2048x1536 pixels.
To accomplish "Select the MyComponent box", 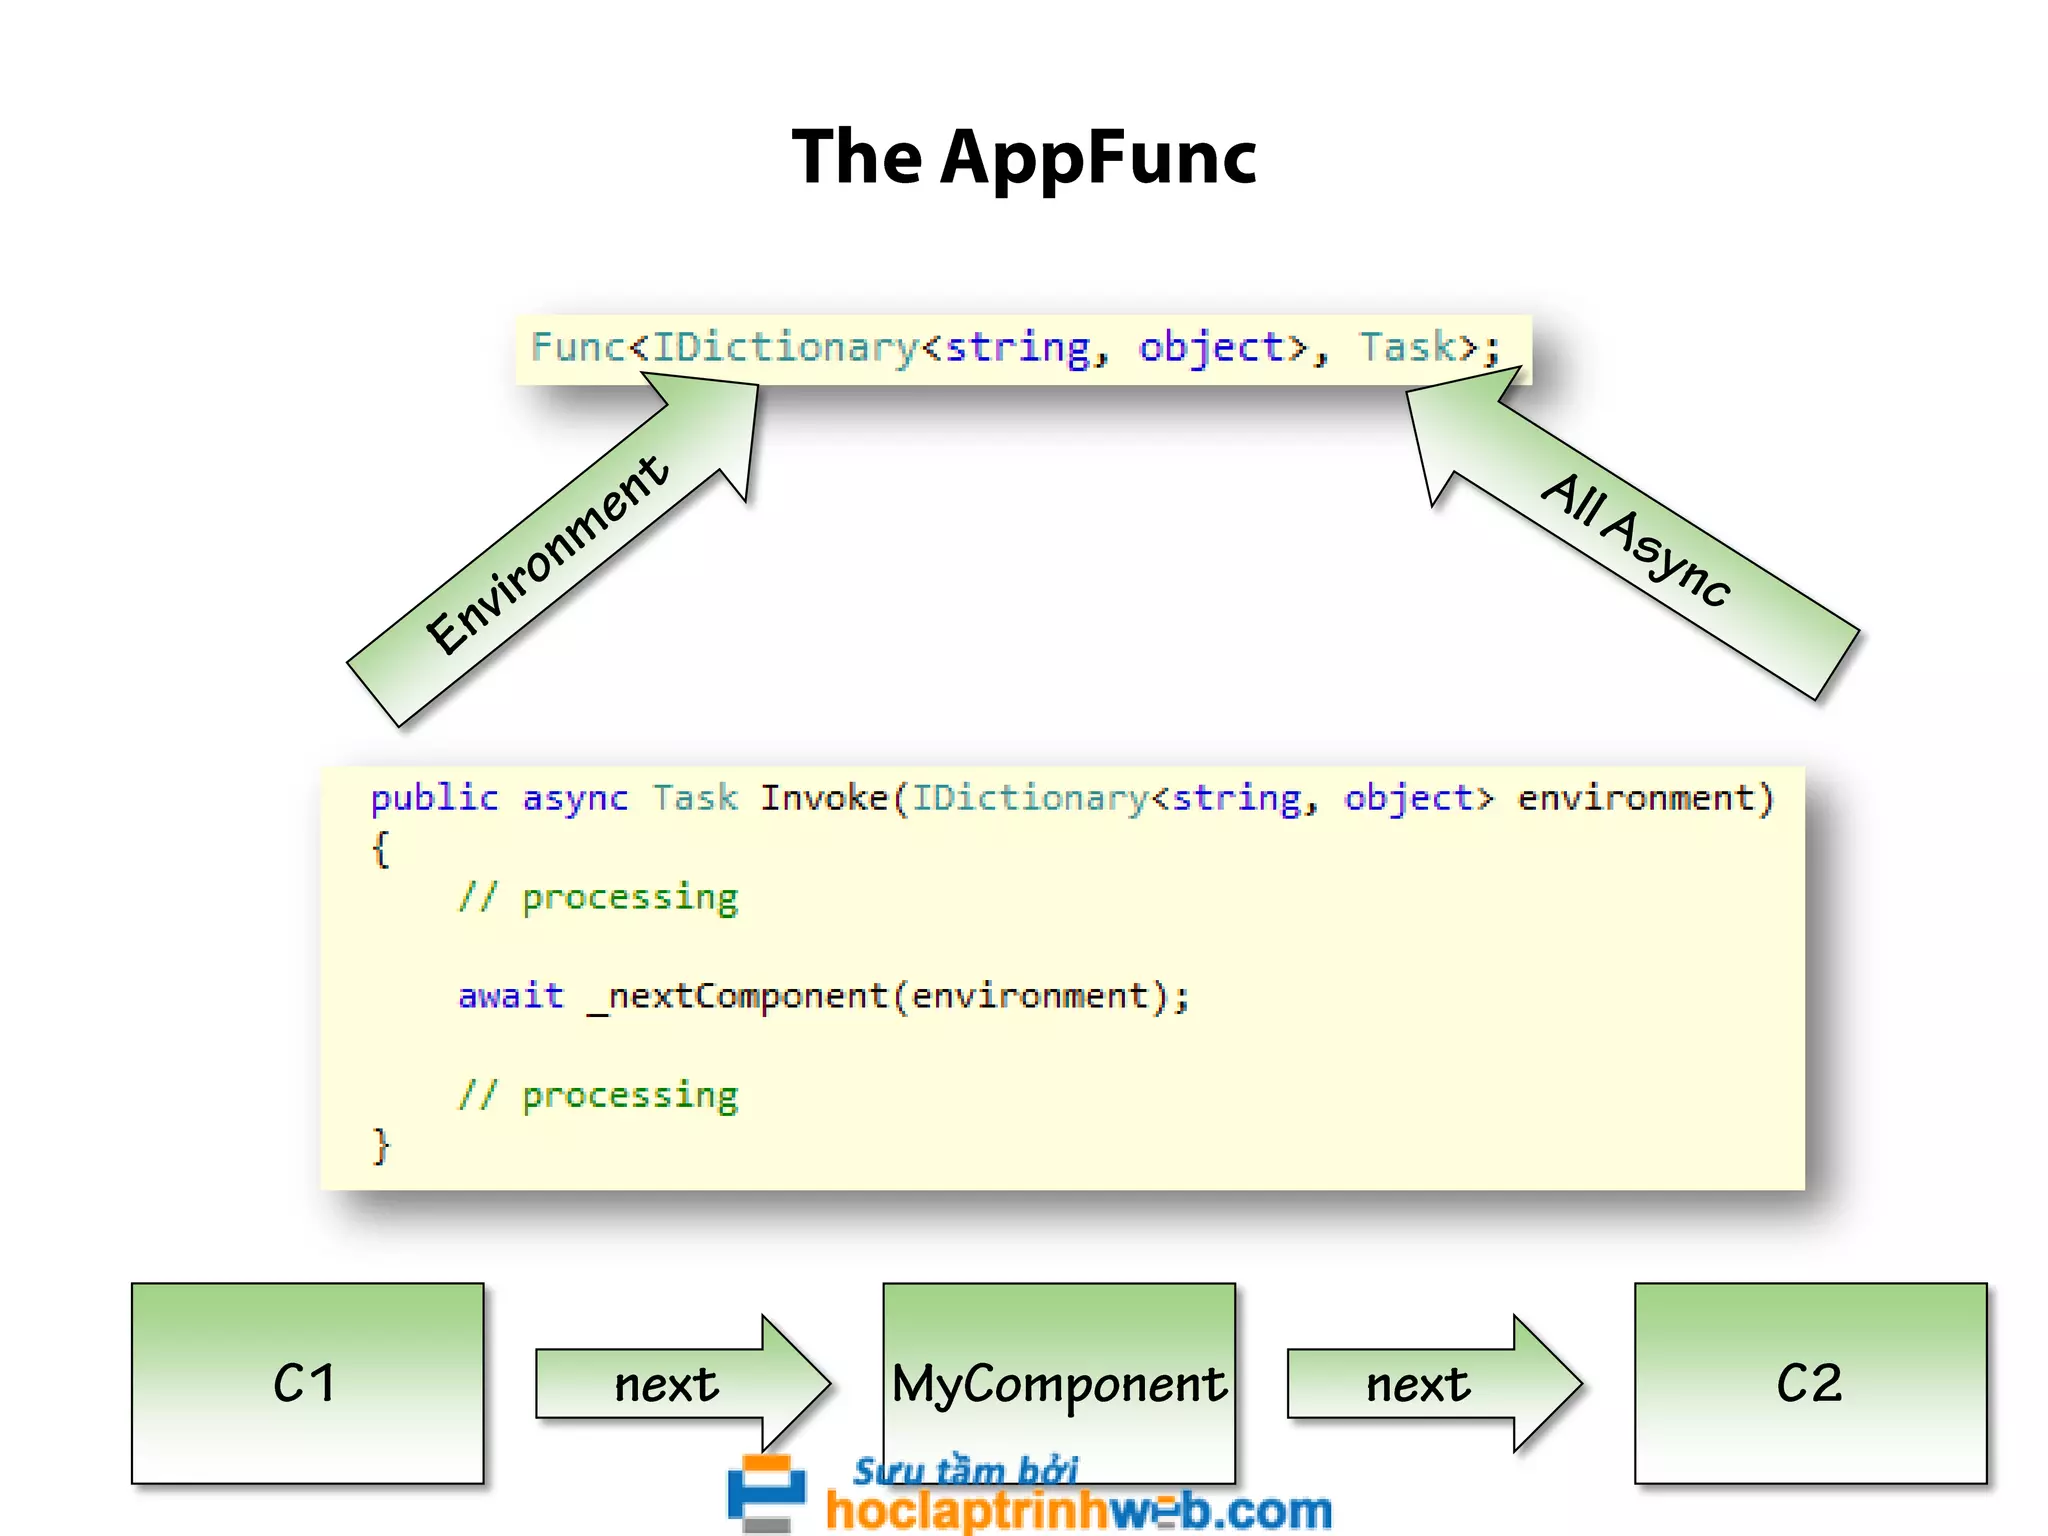I will (x=1058, y=1383).
